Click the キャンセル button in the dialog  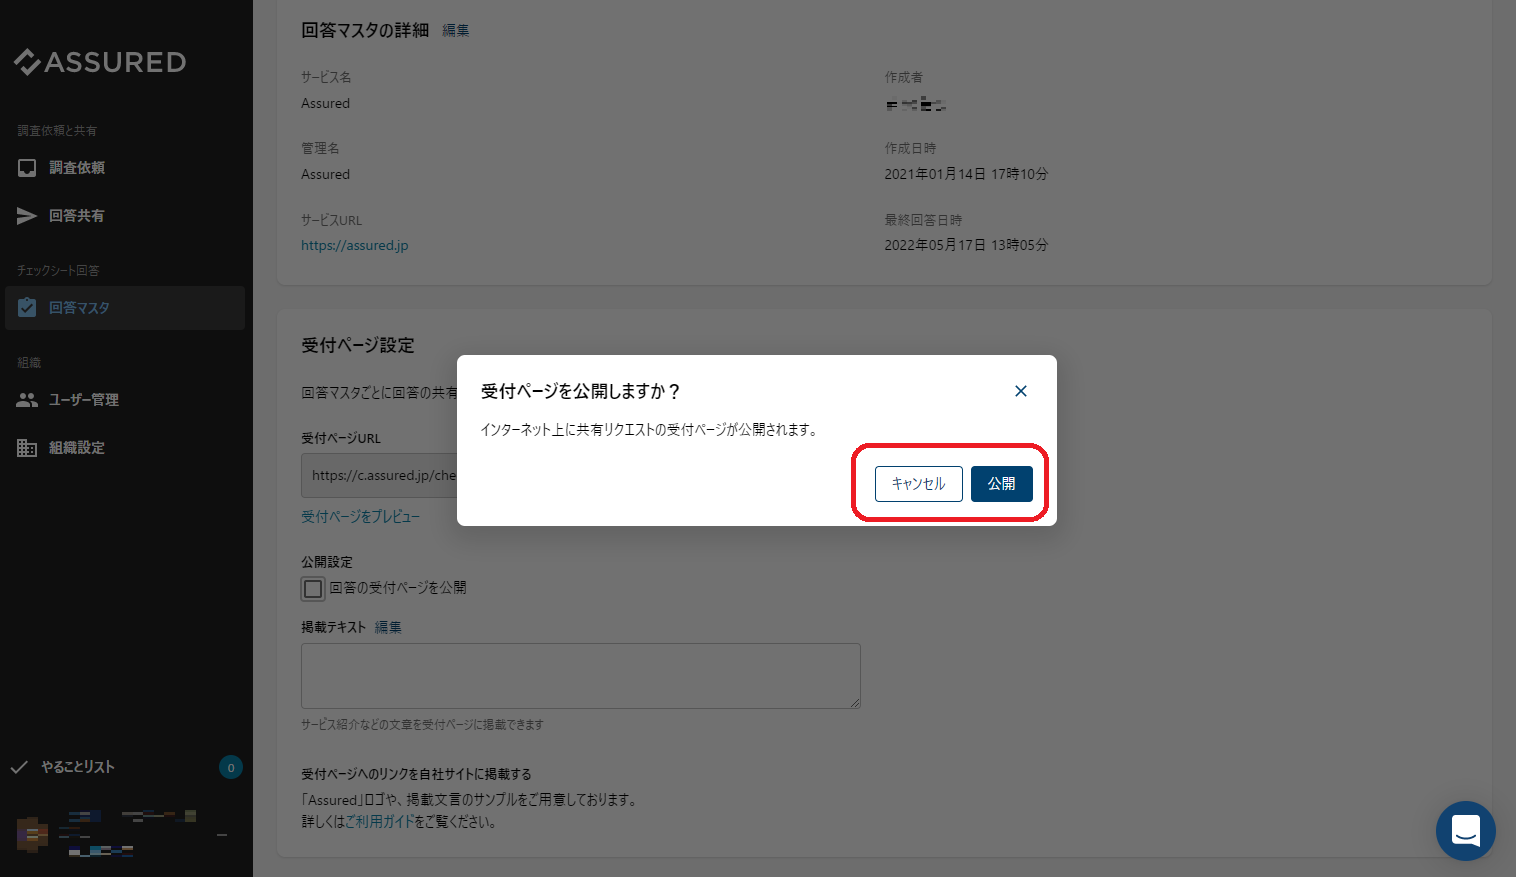[919, 484]
